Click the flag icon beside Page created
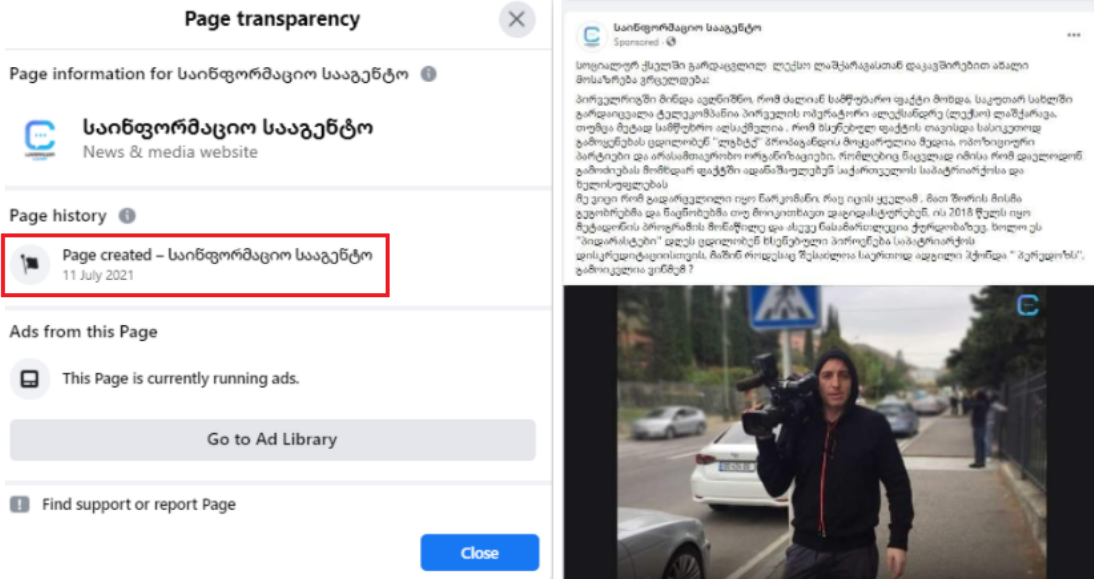The image size is (1097, 581). 30,264
